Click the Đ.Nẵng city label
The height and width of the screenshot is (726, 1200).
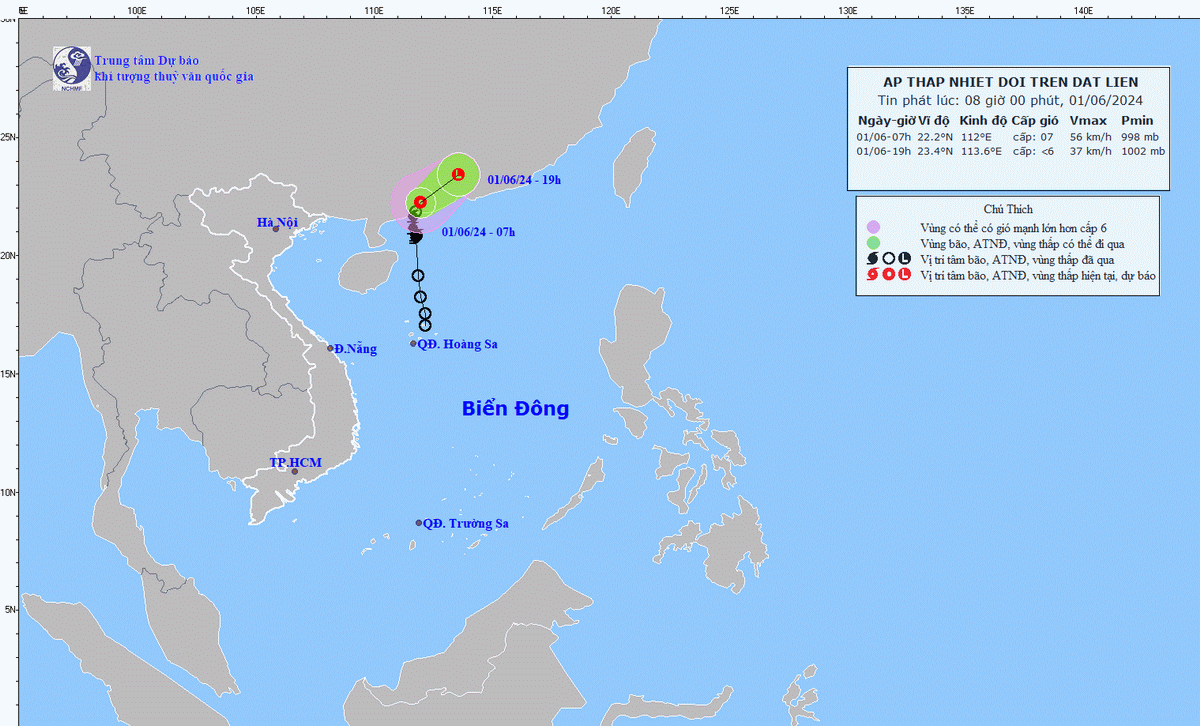click(x=355, y=349)
